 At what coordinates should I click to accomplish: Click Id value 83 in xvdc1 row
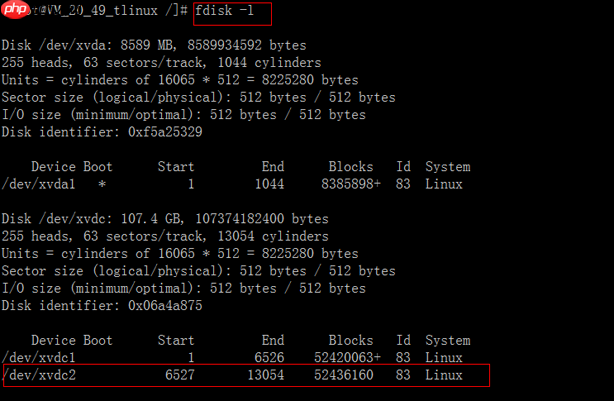(403, 358)
